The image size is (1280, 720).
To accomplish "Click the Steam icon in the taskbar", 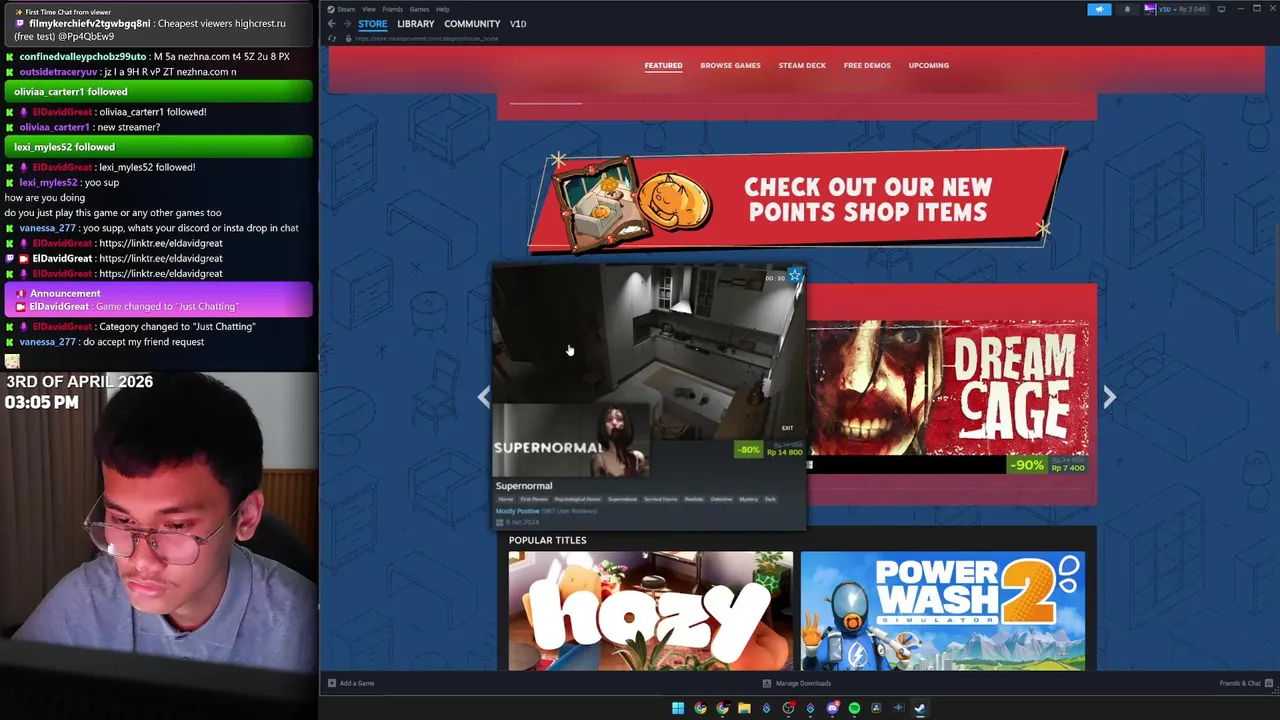I will [x=919, y=708].
